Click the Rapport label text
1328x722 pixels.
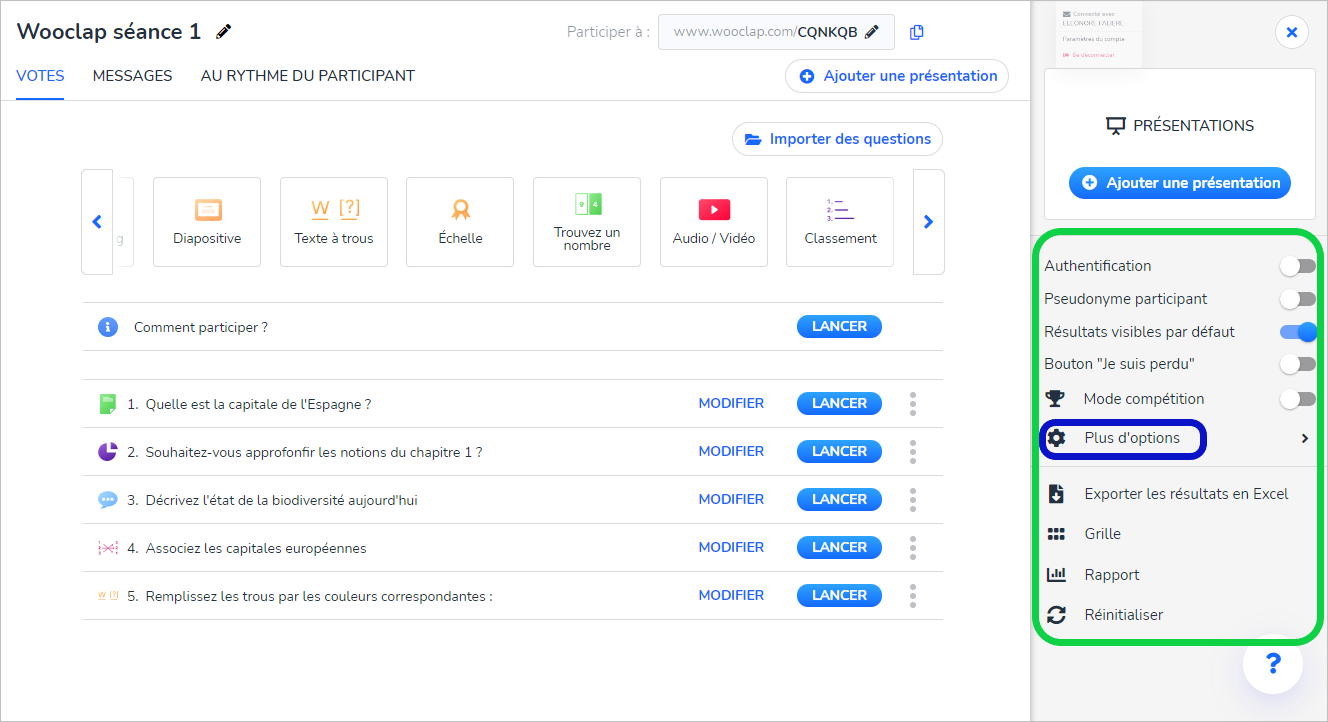coord(1112,575)
